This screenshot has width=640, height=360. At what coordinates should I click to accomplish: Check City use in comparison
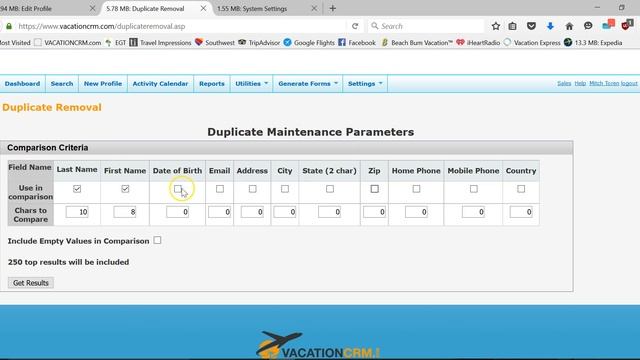[285, 189]
